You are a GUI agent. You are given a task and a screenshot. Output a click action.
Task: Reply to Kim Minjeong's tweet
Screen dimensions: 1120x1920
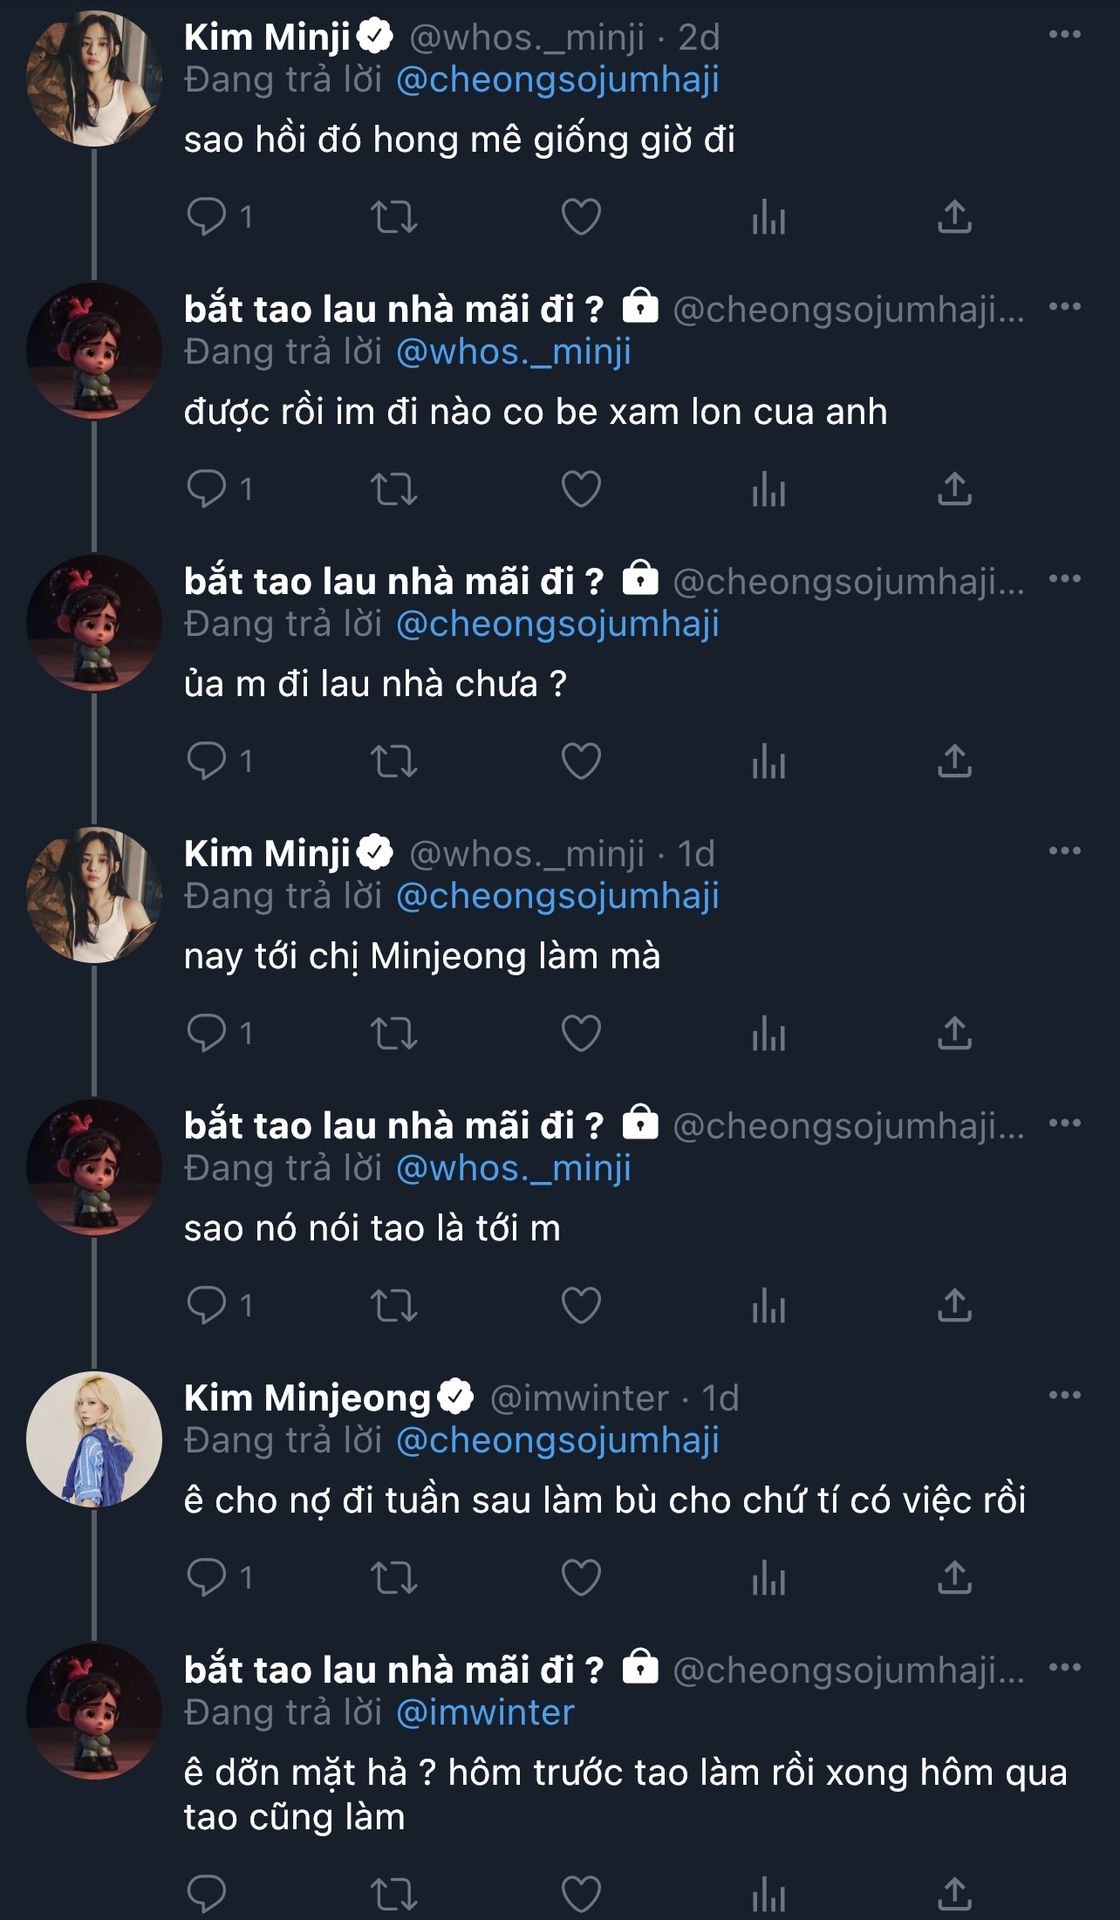tap(207, 1577)
